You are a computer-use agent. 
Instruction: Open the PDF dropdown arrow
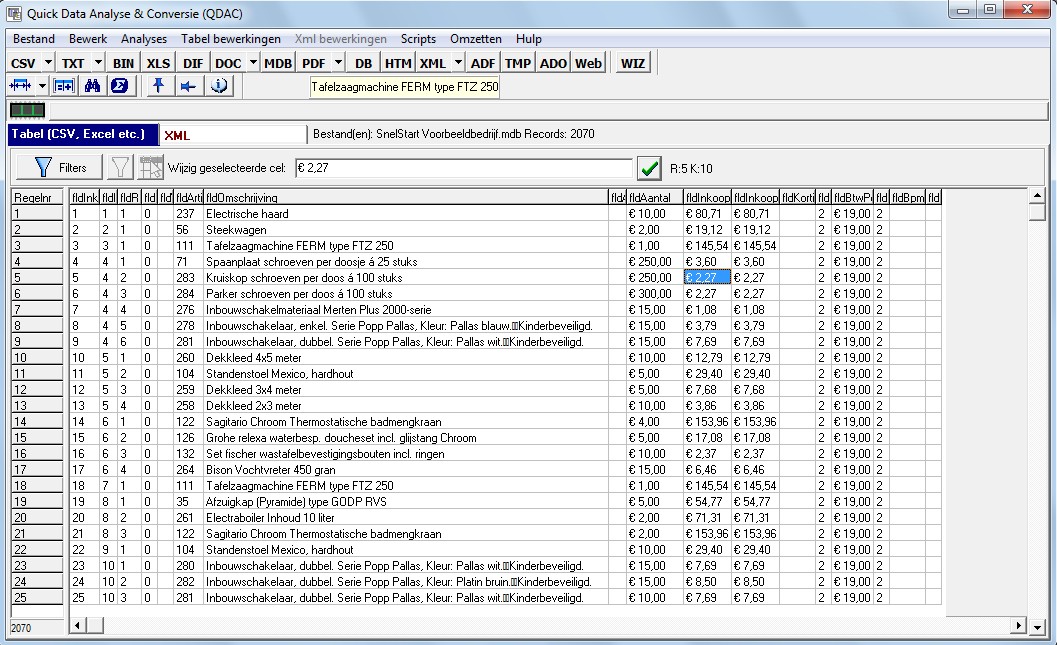(x=339, y=63)
